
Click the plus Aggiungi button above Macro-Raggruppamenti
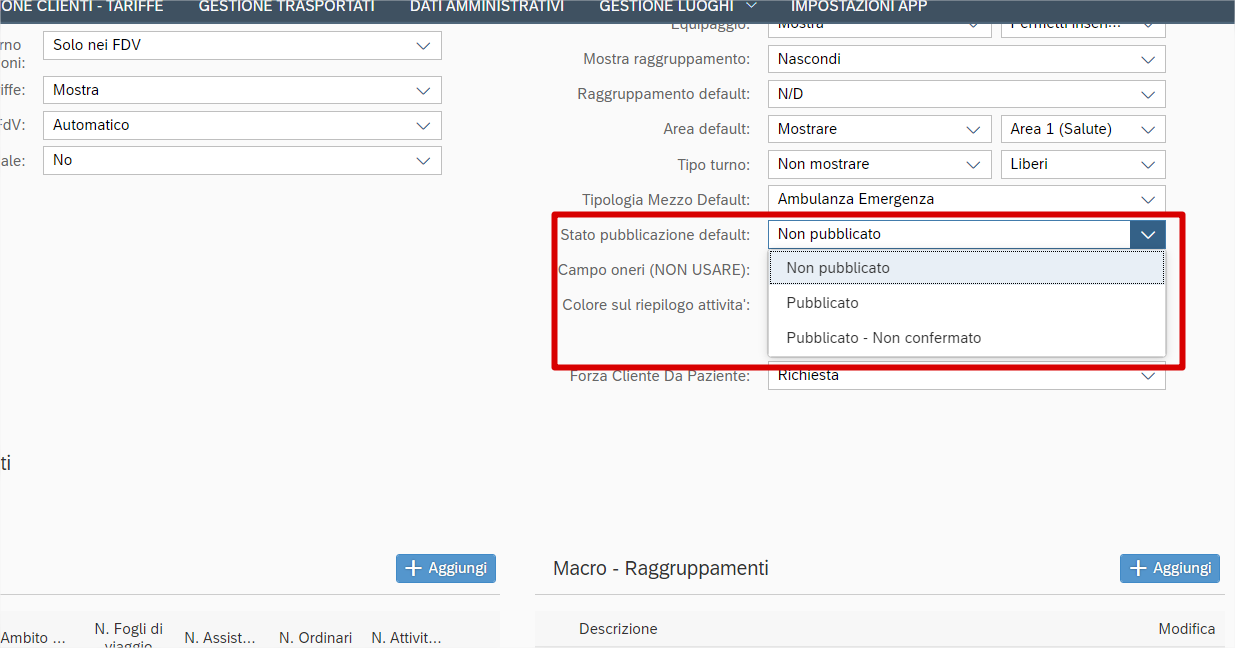pos(1169,568)
